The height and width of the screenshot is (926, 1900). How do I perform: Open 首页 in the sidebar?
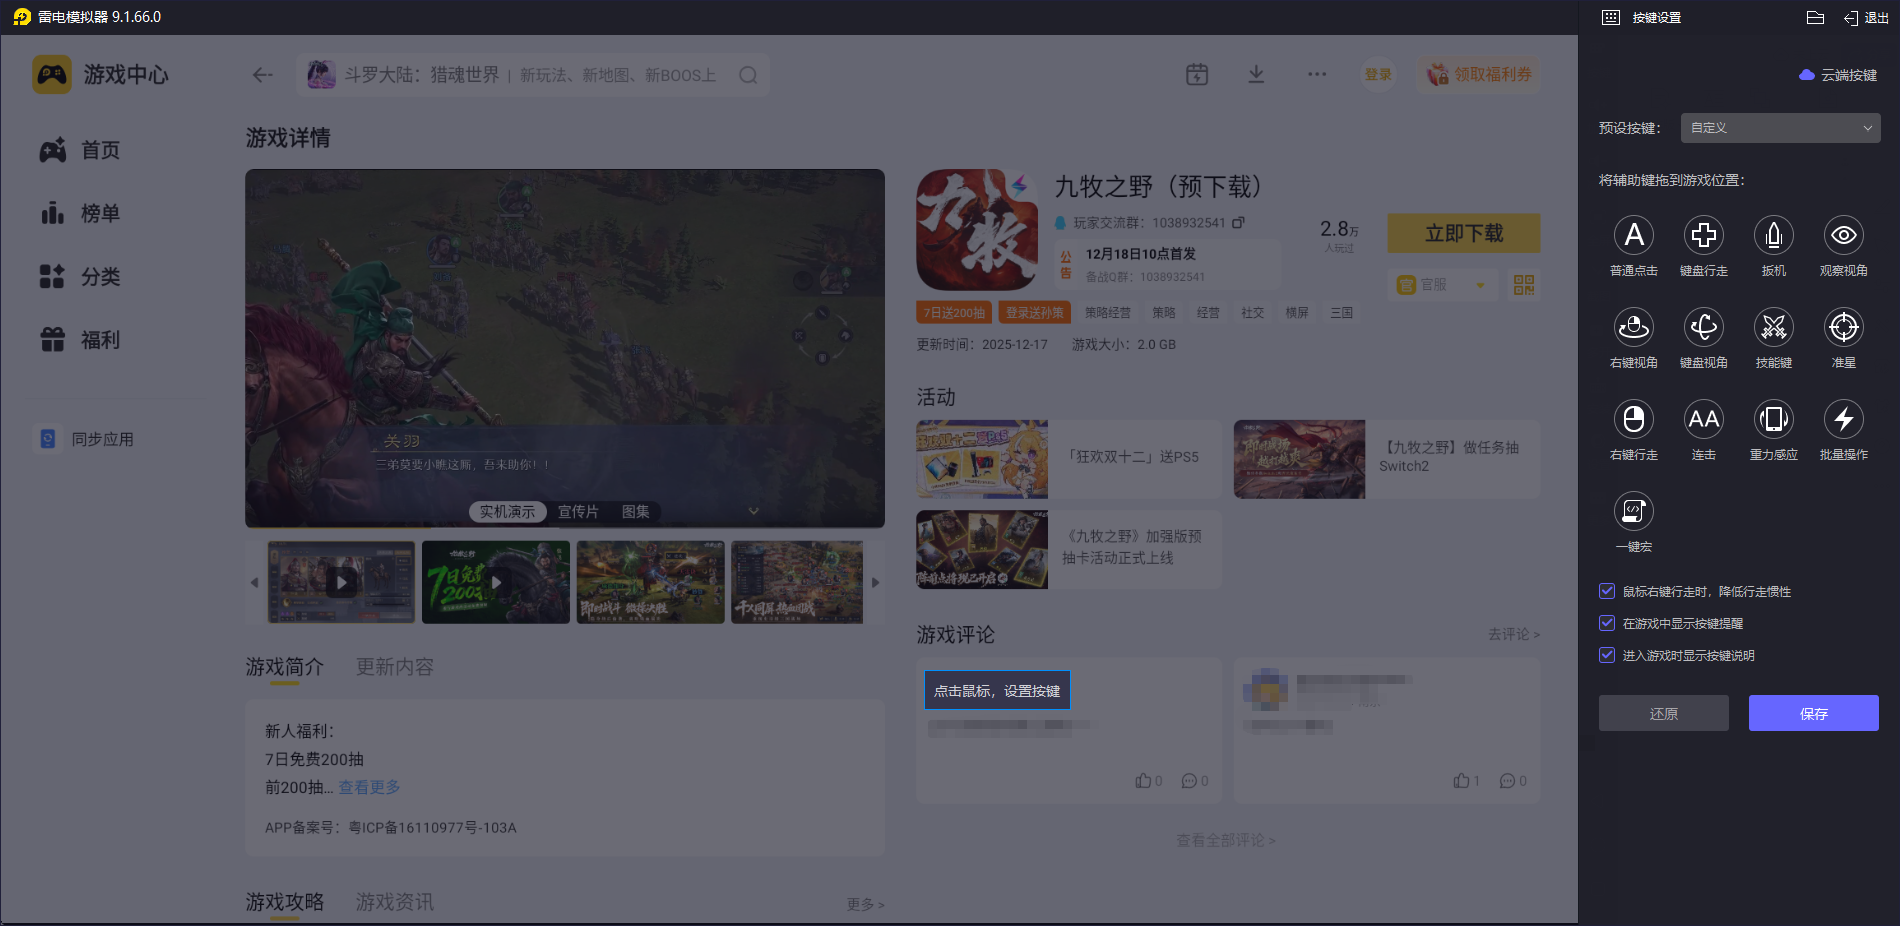pyautogui.click(x=80, y=150)
